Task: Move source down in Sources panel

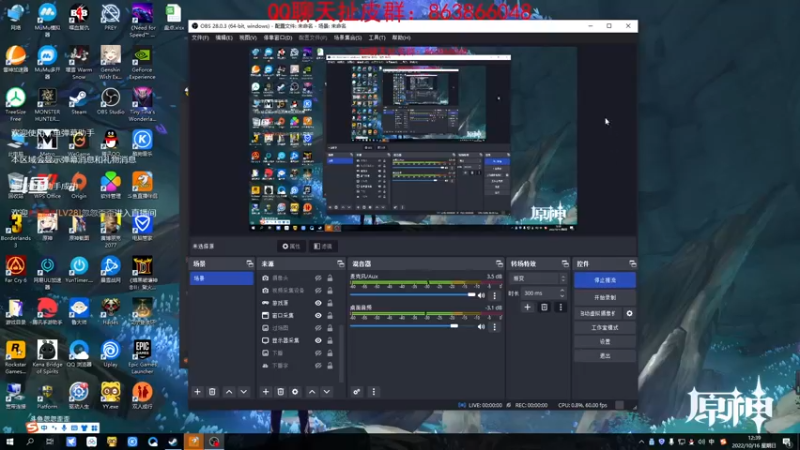Action: pos(327,392)
